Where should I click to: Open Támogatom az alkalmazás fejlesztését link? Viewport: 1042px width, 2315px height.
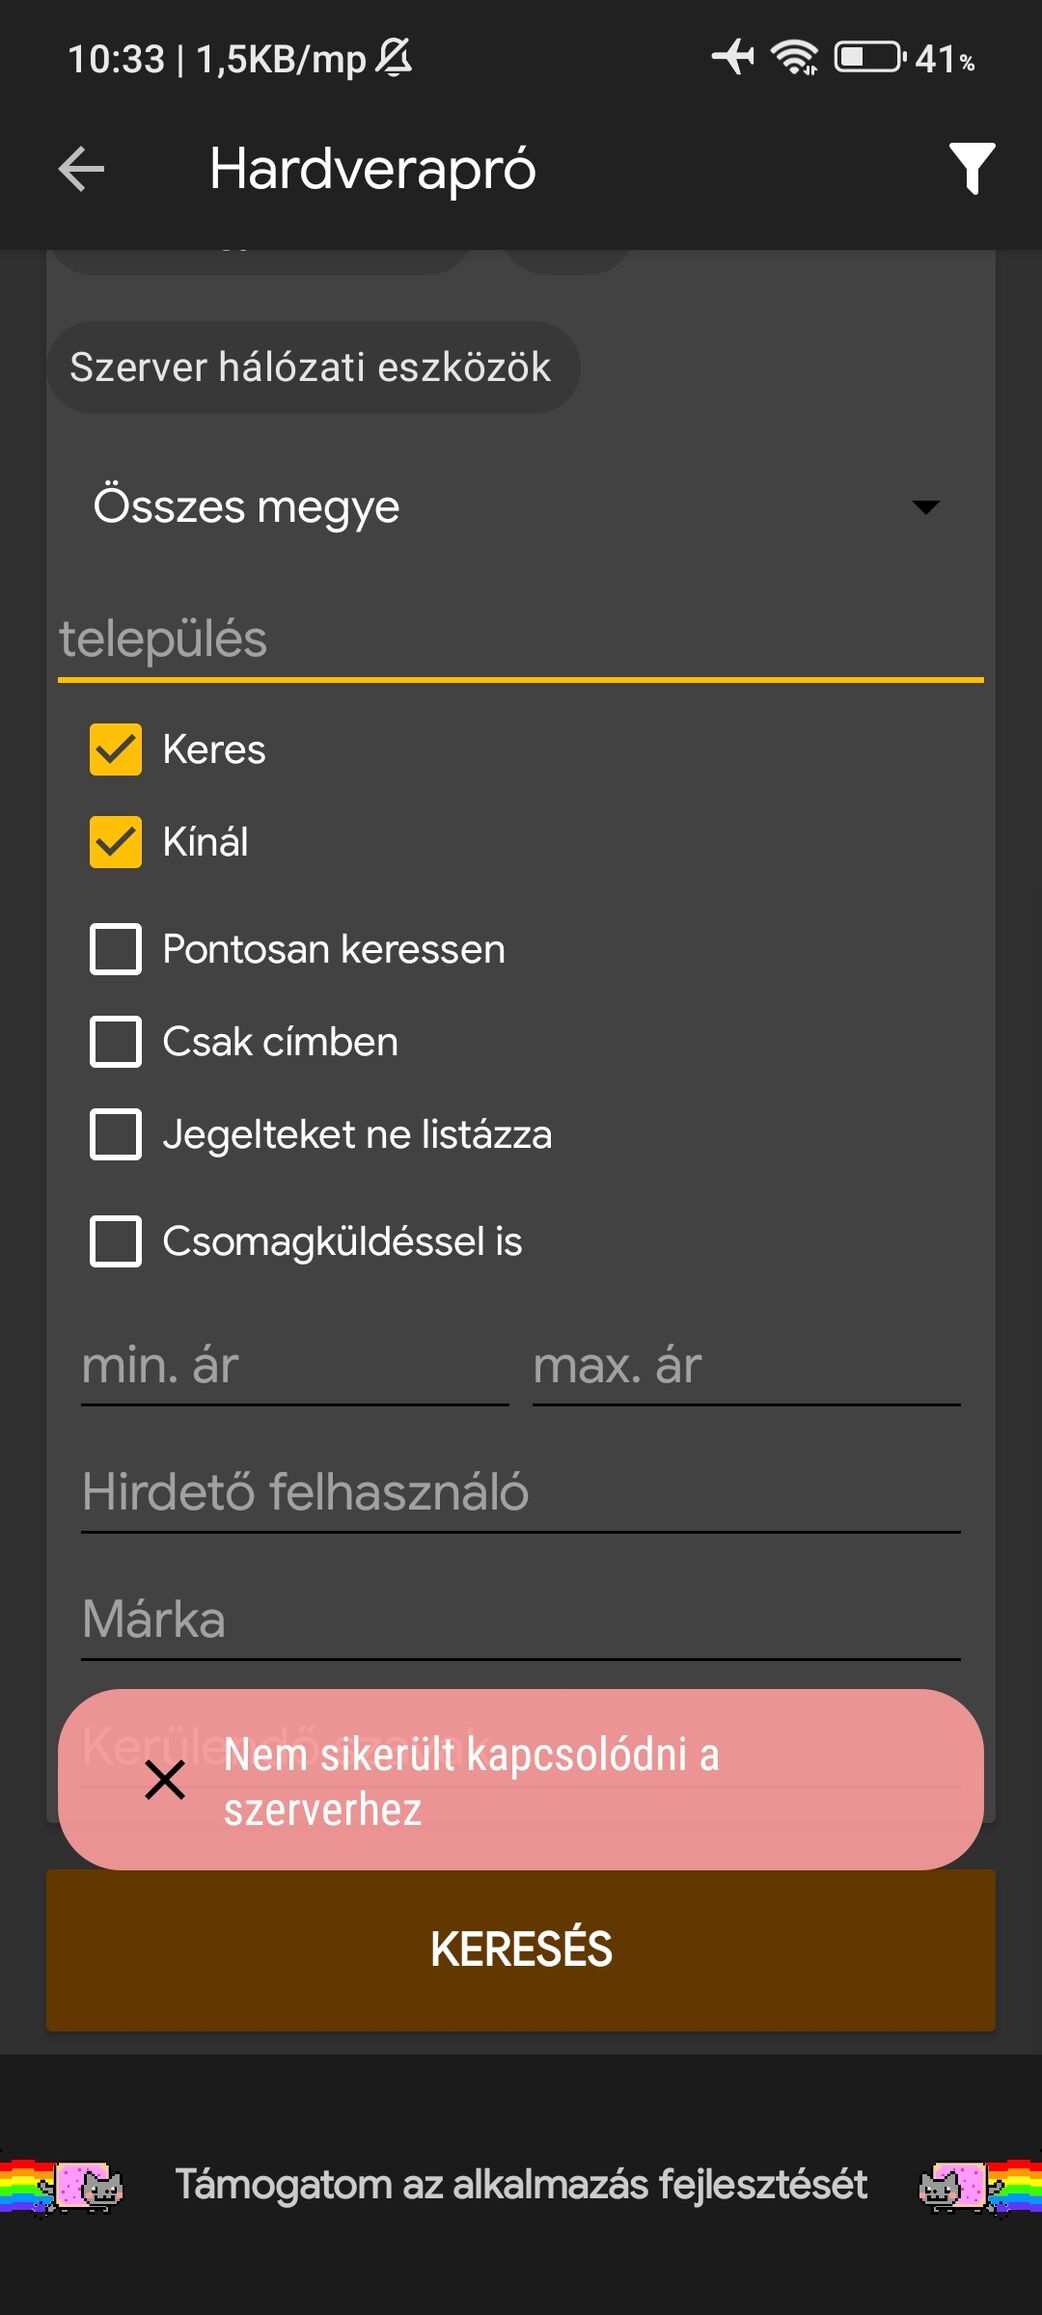pos(521,2185)
